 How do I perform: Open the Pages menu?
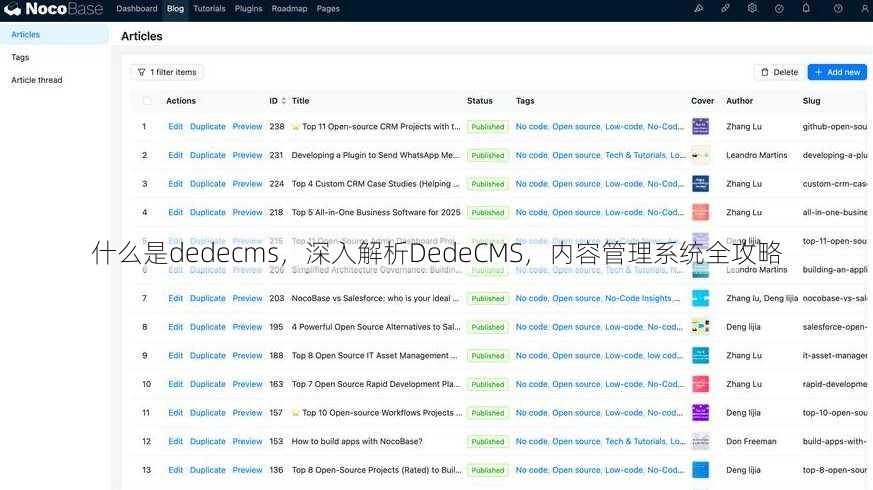328,8
